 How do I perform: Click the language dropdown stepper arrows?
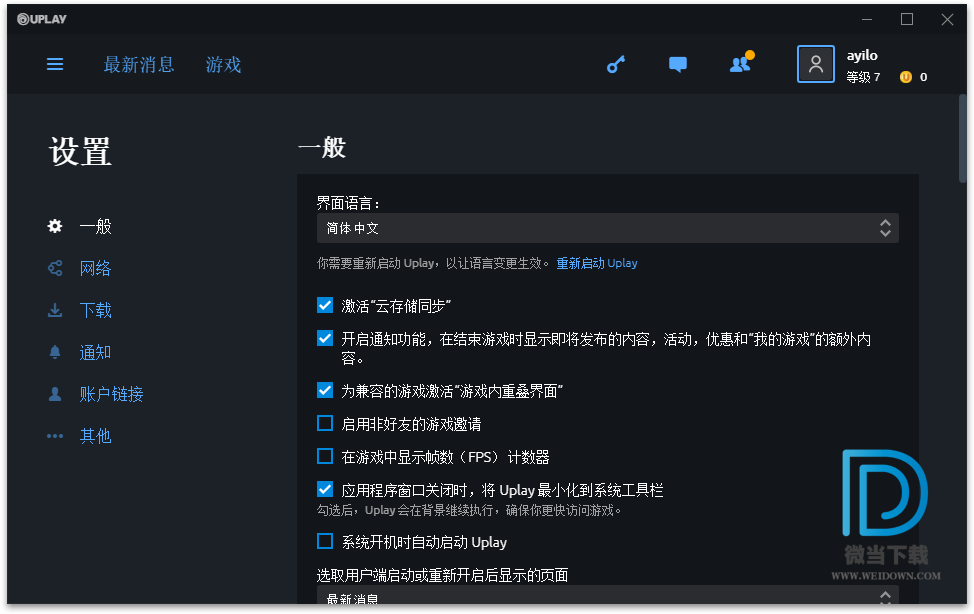885,228
